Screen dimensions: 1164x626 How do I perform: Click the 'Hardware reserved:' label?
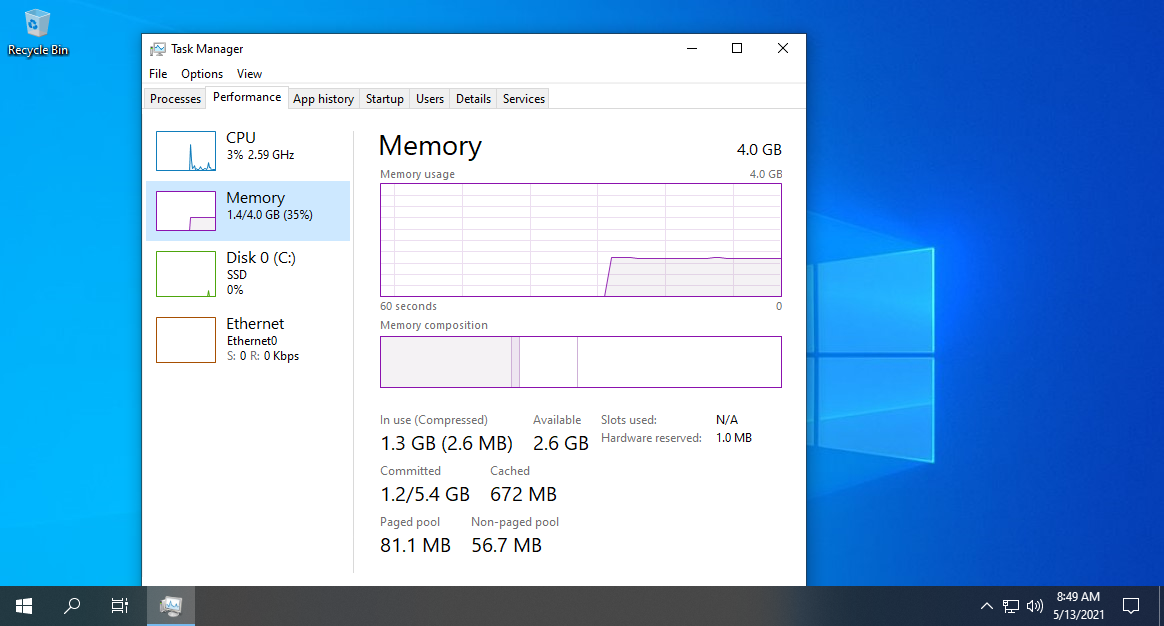click(x=651, y=438)
